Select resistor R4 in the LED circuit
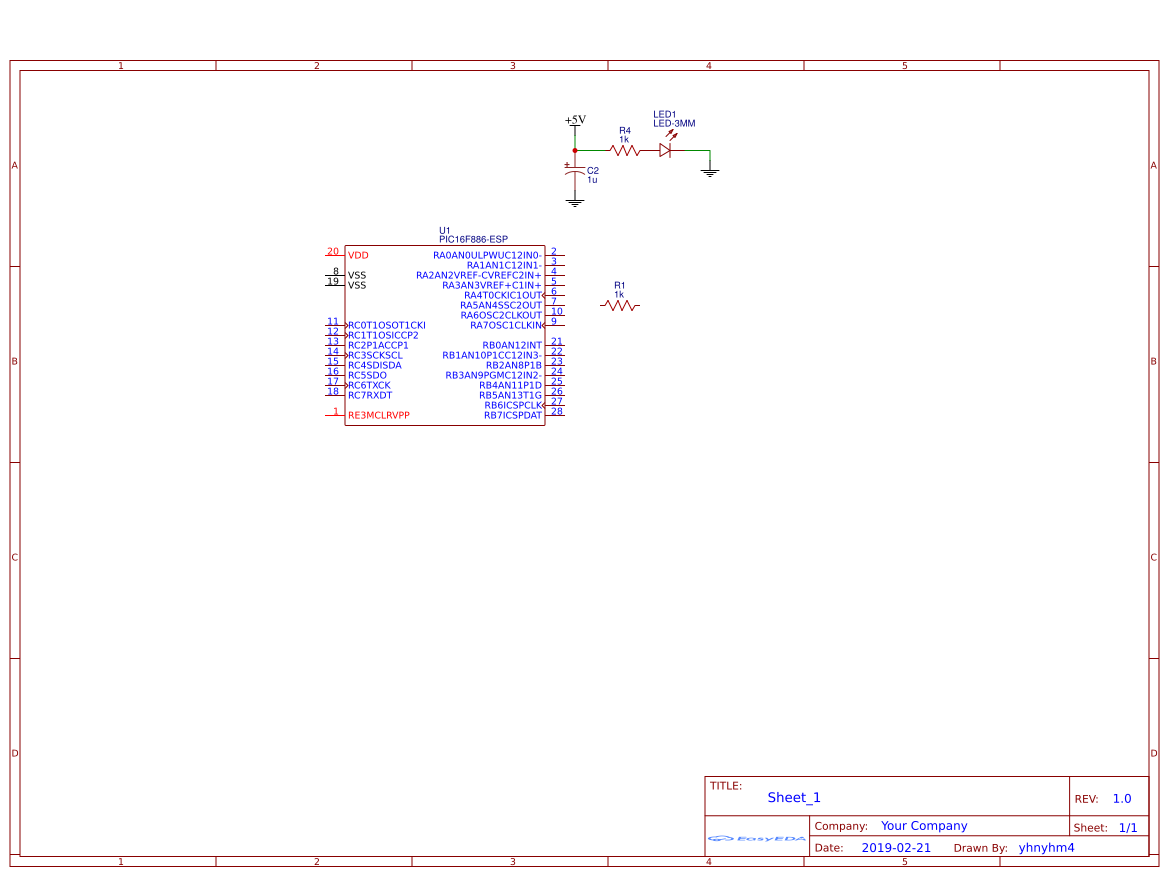 622,148
